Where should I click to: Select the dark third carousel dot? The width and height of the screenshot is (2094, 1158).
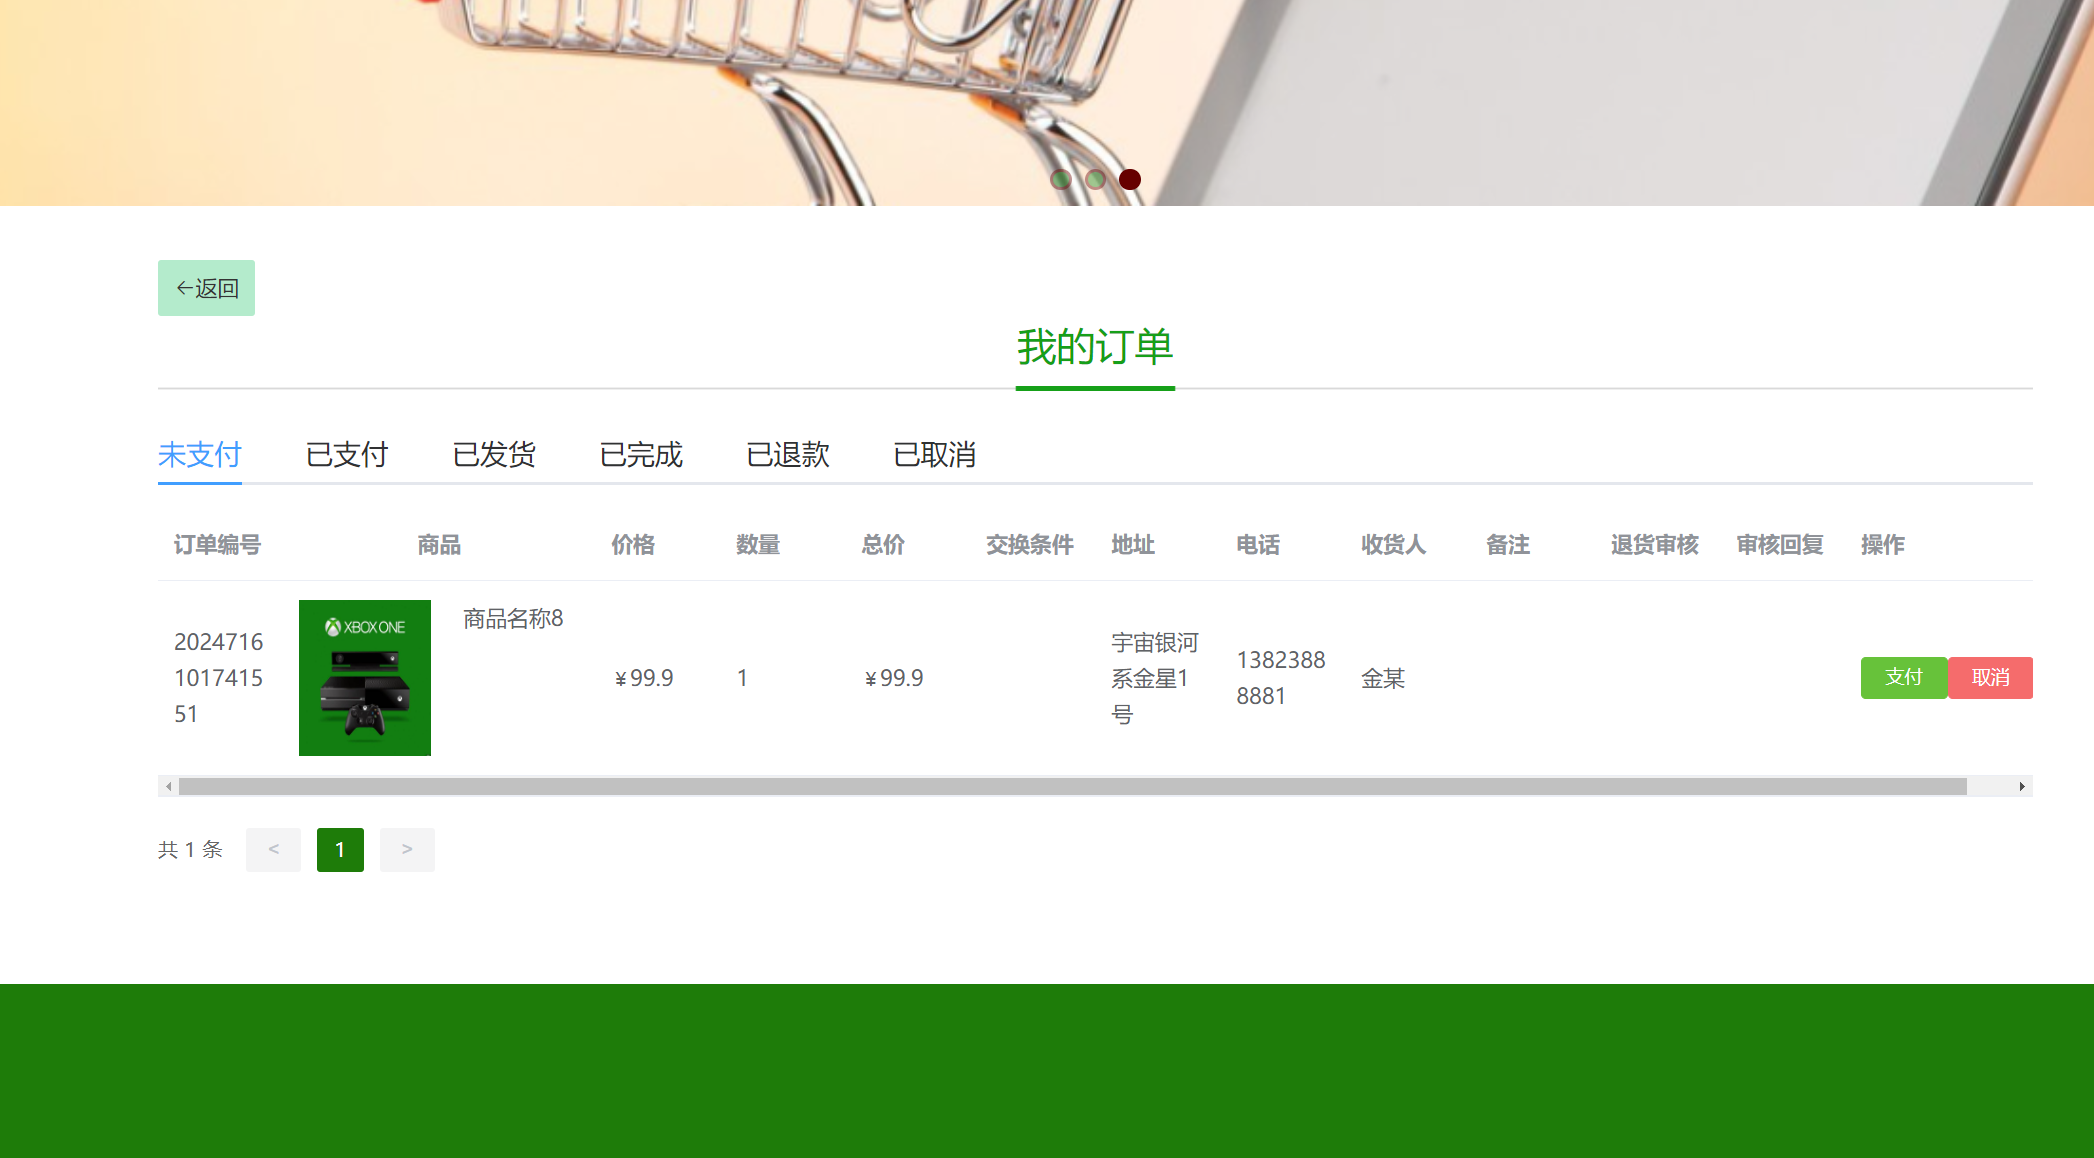[x=1129, y=178]
